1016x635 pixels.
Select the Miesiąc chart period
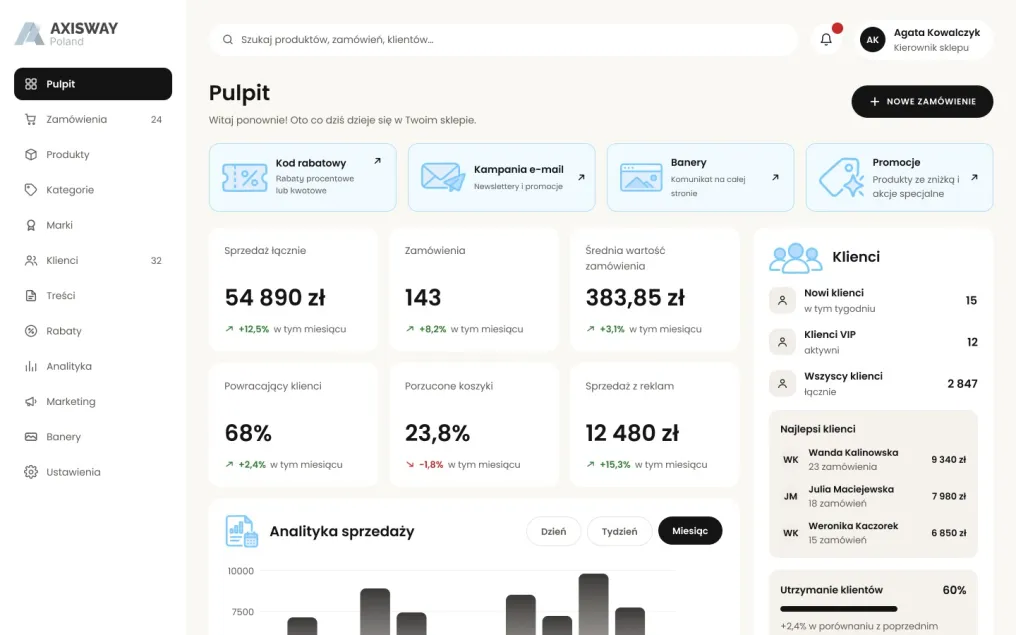tap(690, 531)
